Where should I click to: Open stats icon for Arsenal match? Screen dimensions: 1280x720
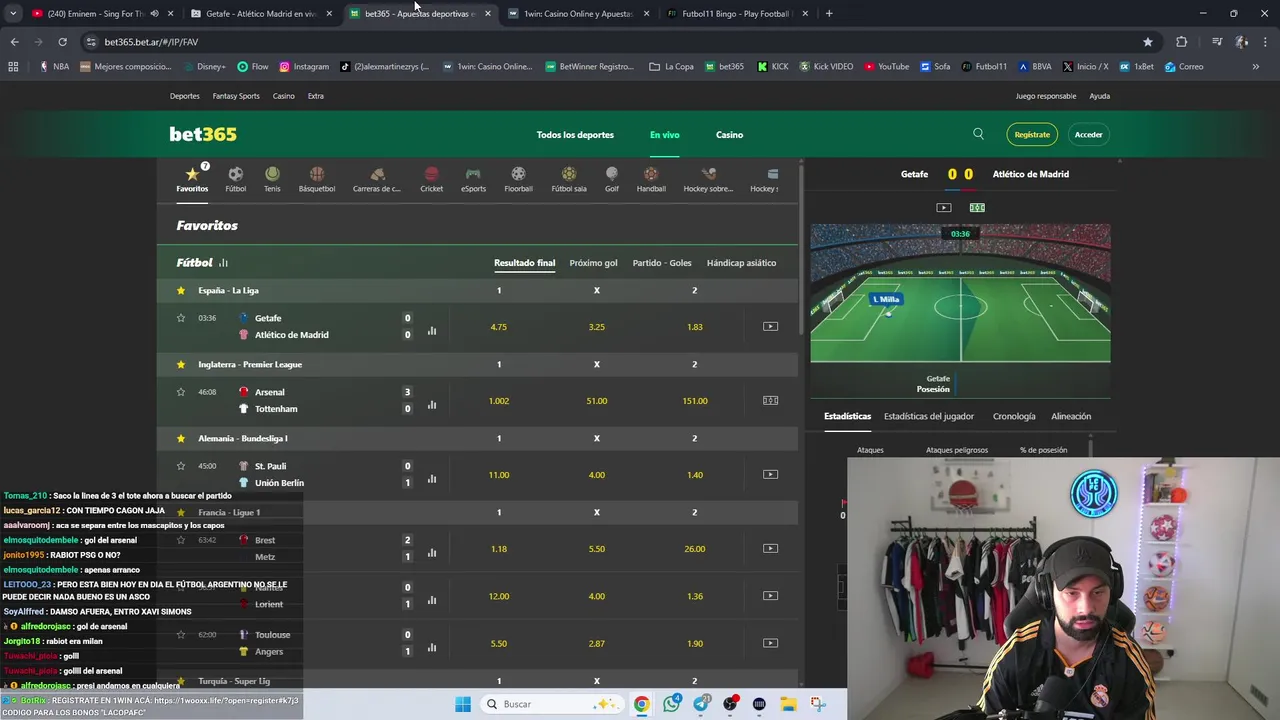(x=432, y=404)
